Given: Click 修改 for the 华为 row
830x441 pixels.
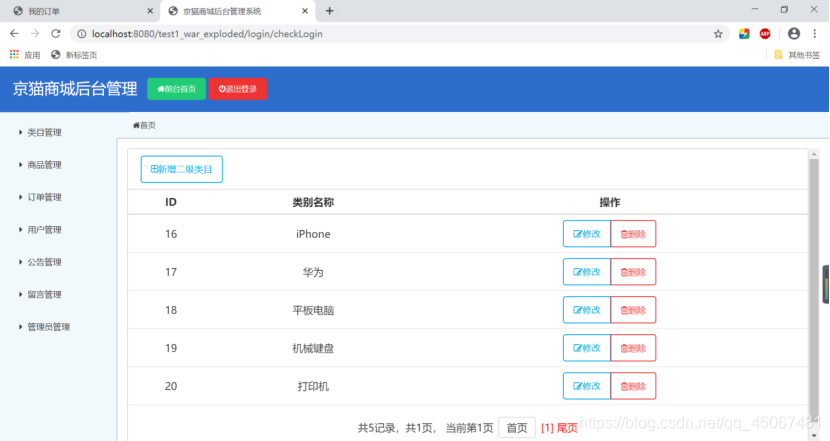Looking at the screenshot, I should 587,272.
